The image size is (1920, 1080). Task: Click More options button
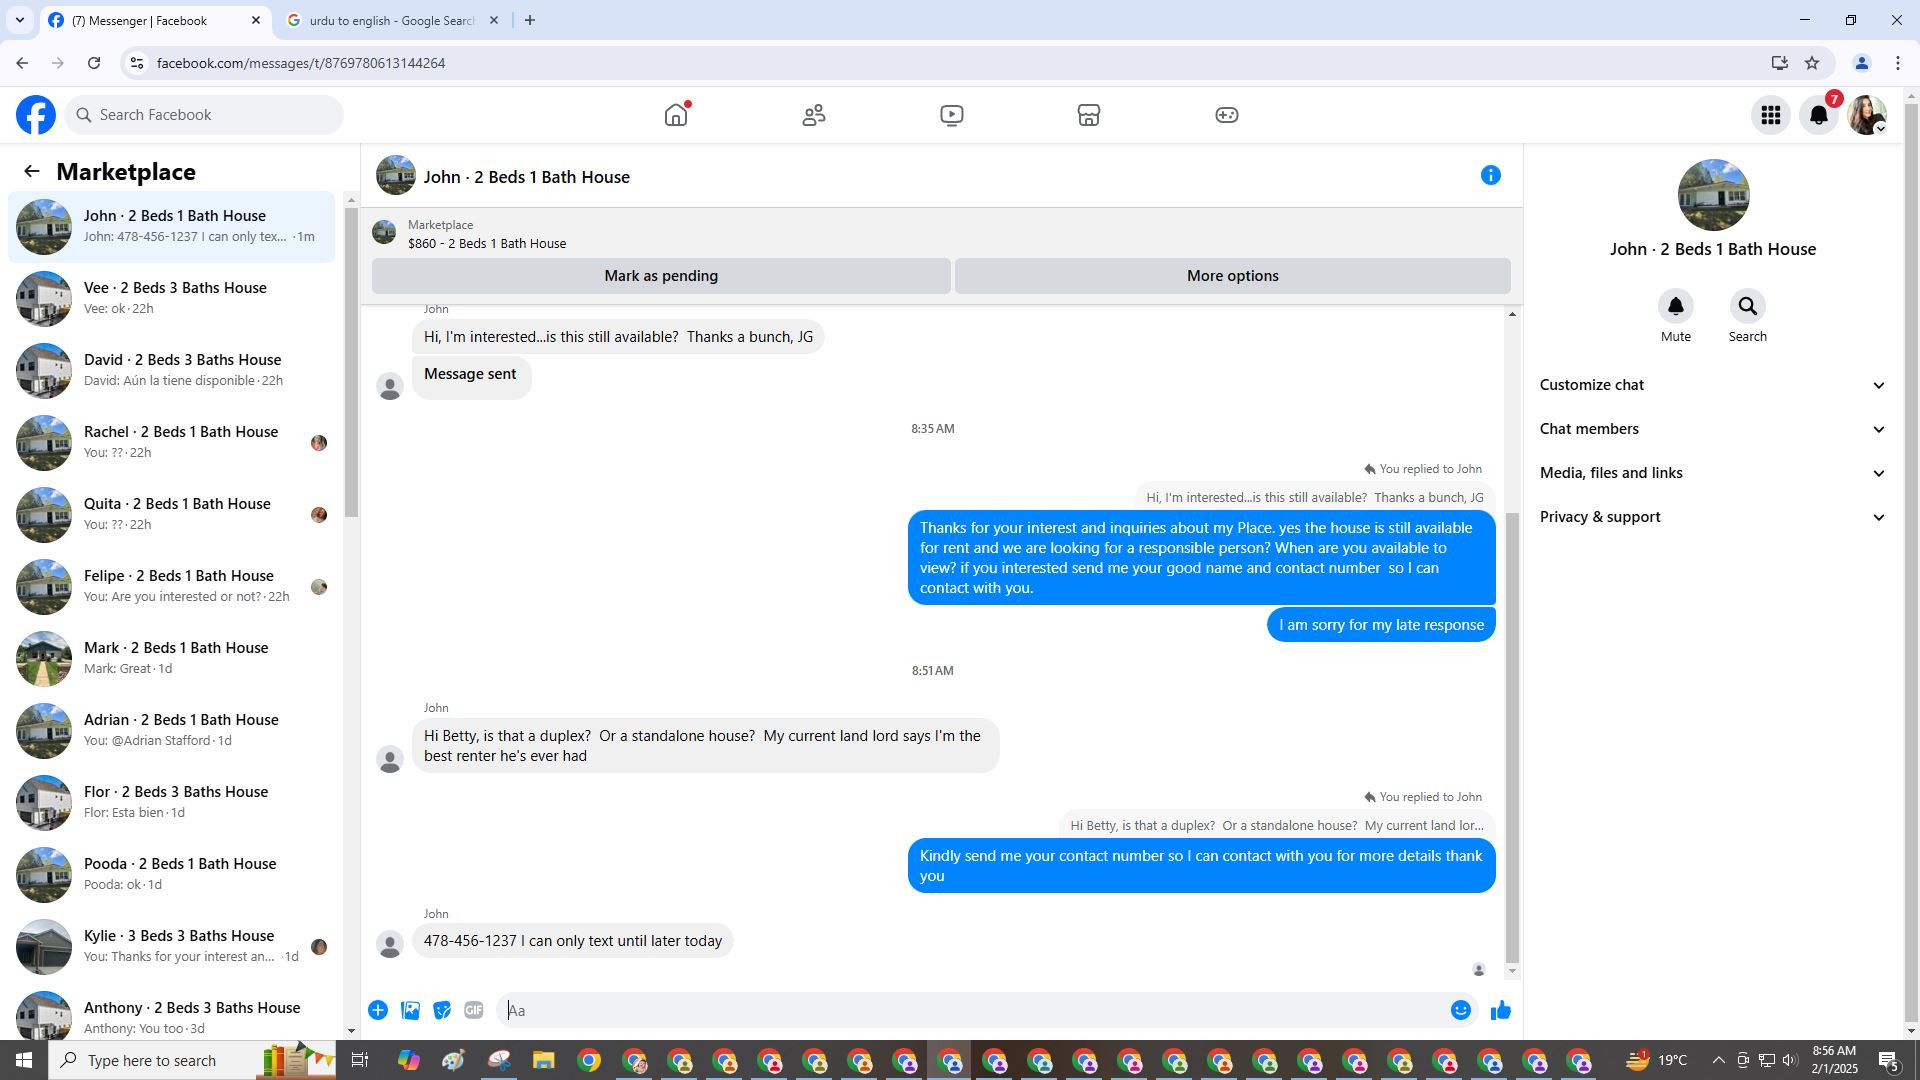pyautogui.click(x=1232, y=276)
